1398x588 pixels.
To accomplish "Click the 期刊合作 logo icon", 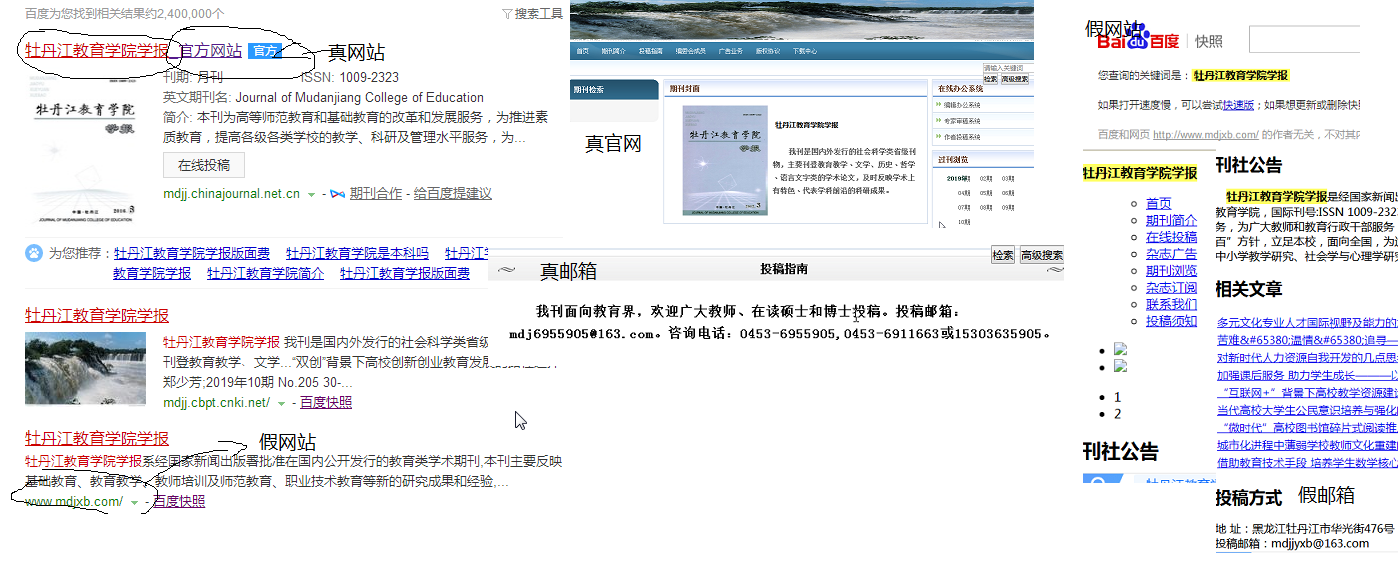I will (338, 194).
